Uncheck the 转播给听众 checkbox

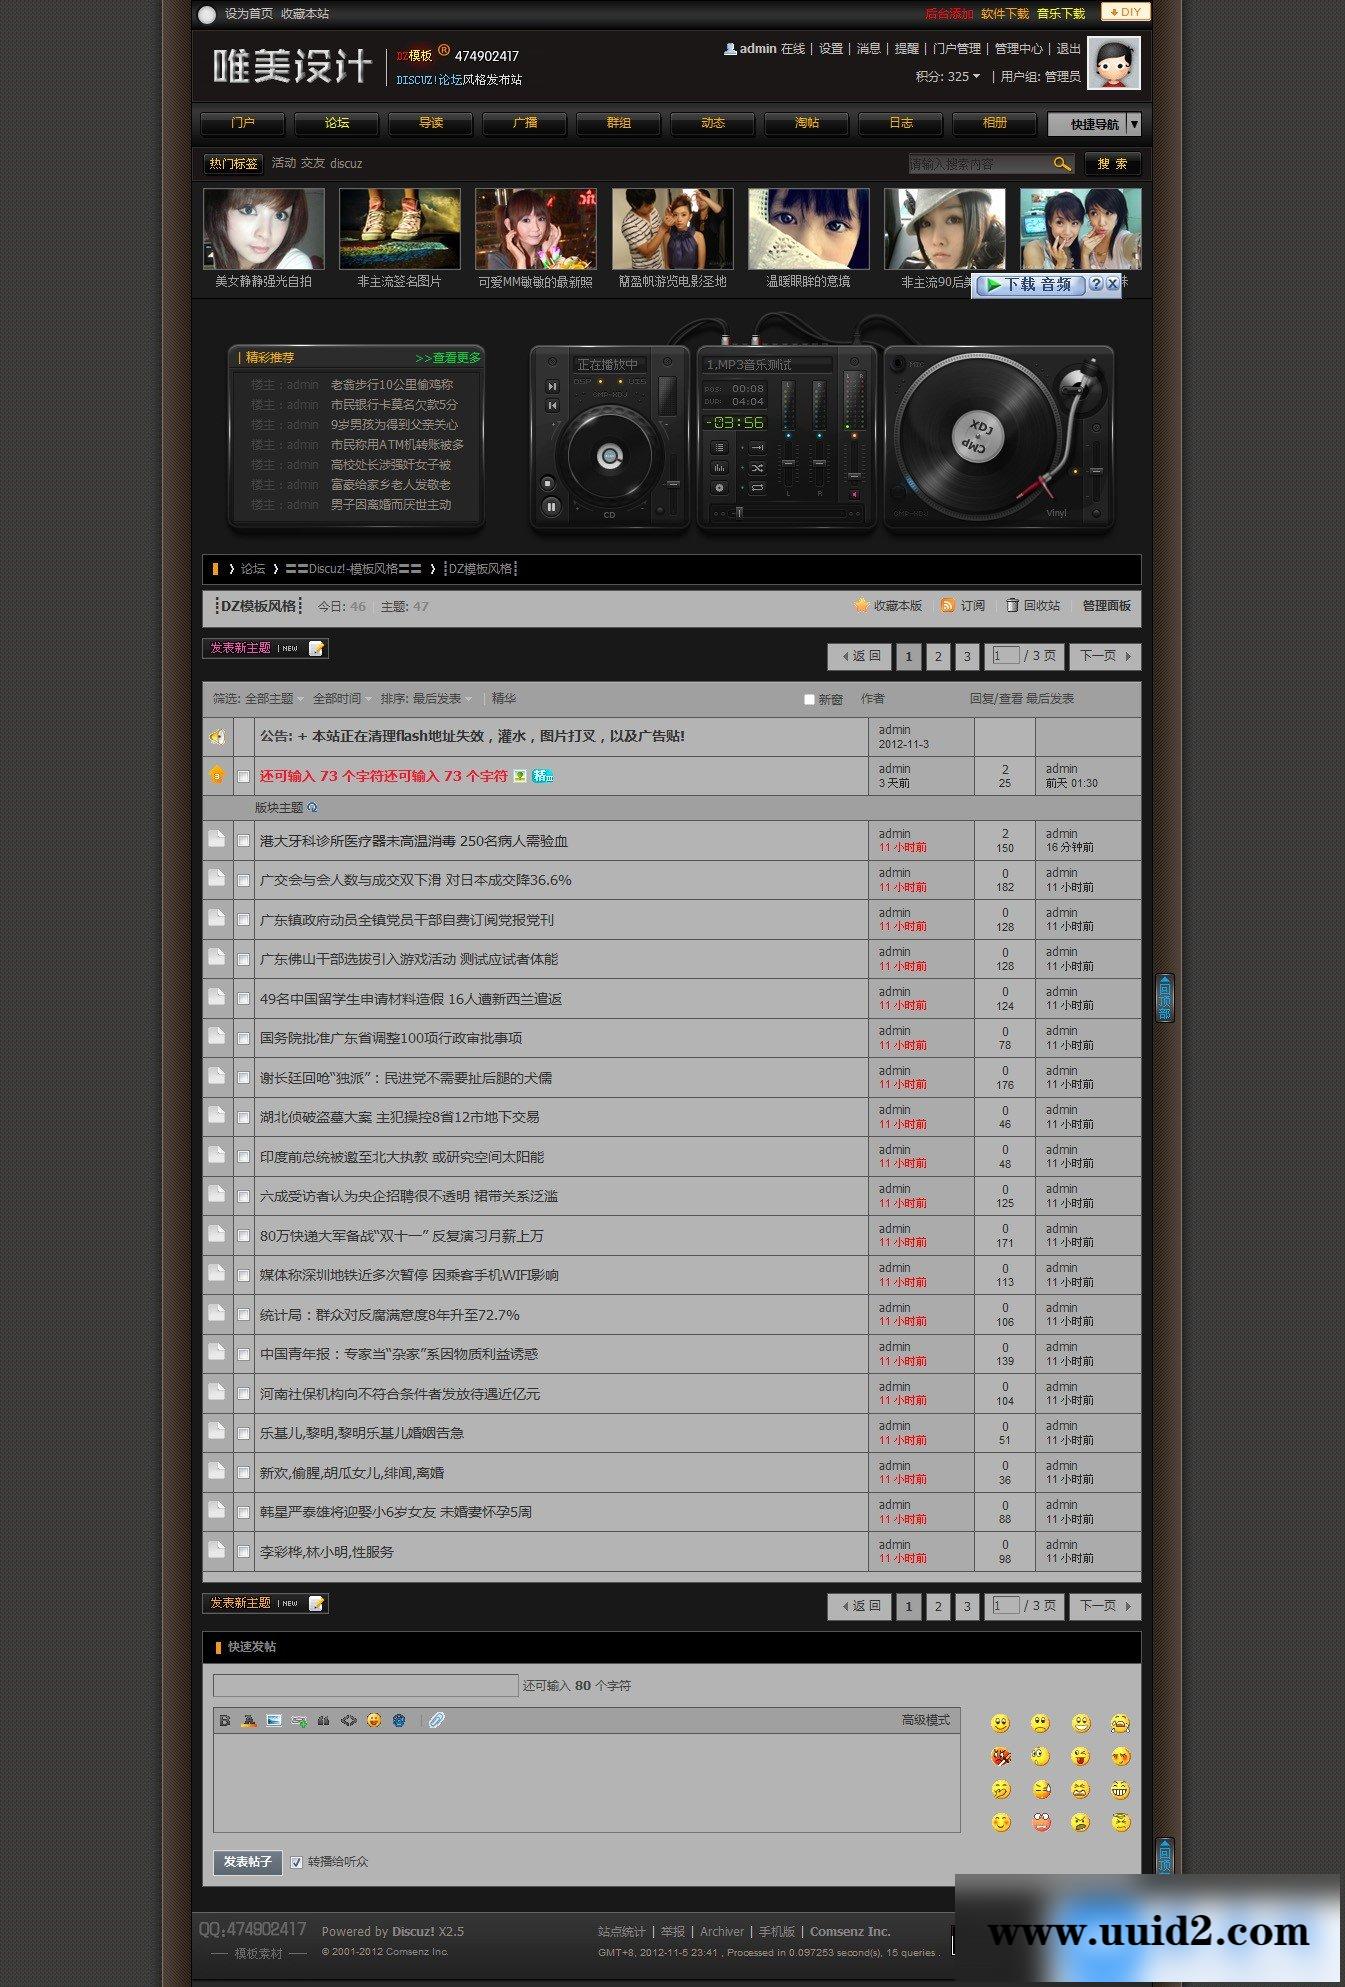[x=296, y=1862]
